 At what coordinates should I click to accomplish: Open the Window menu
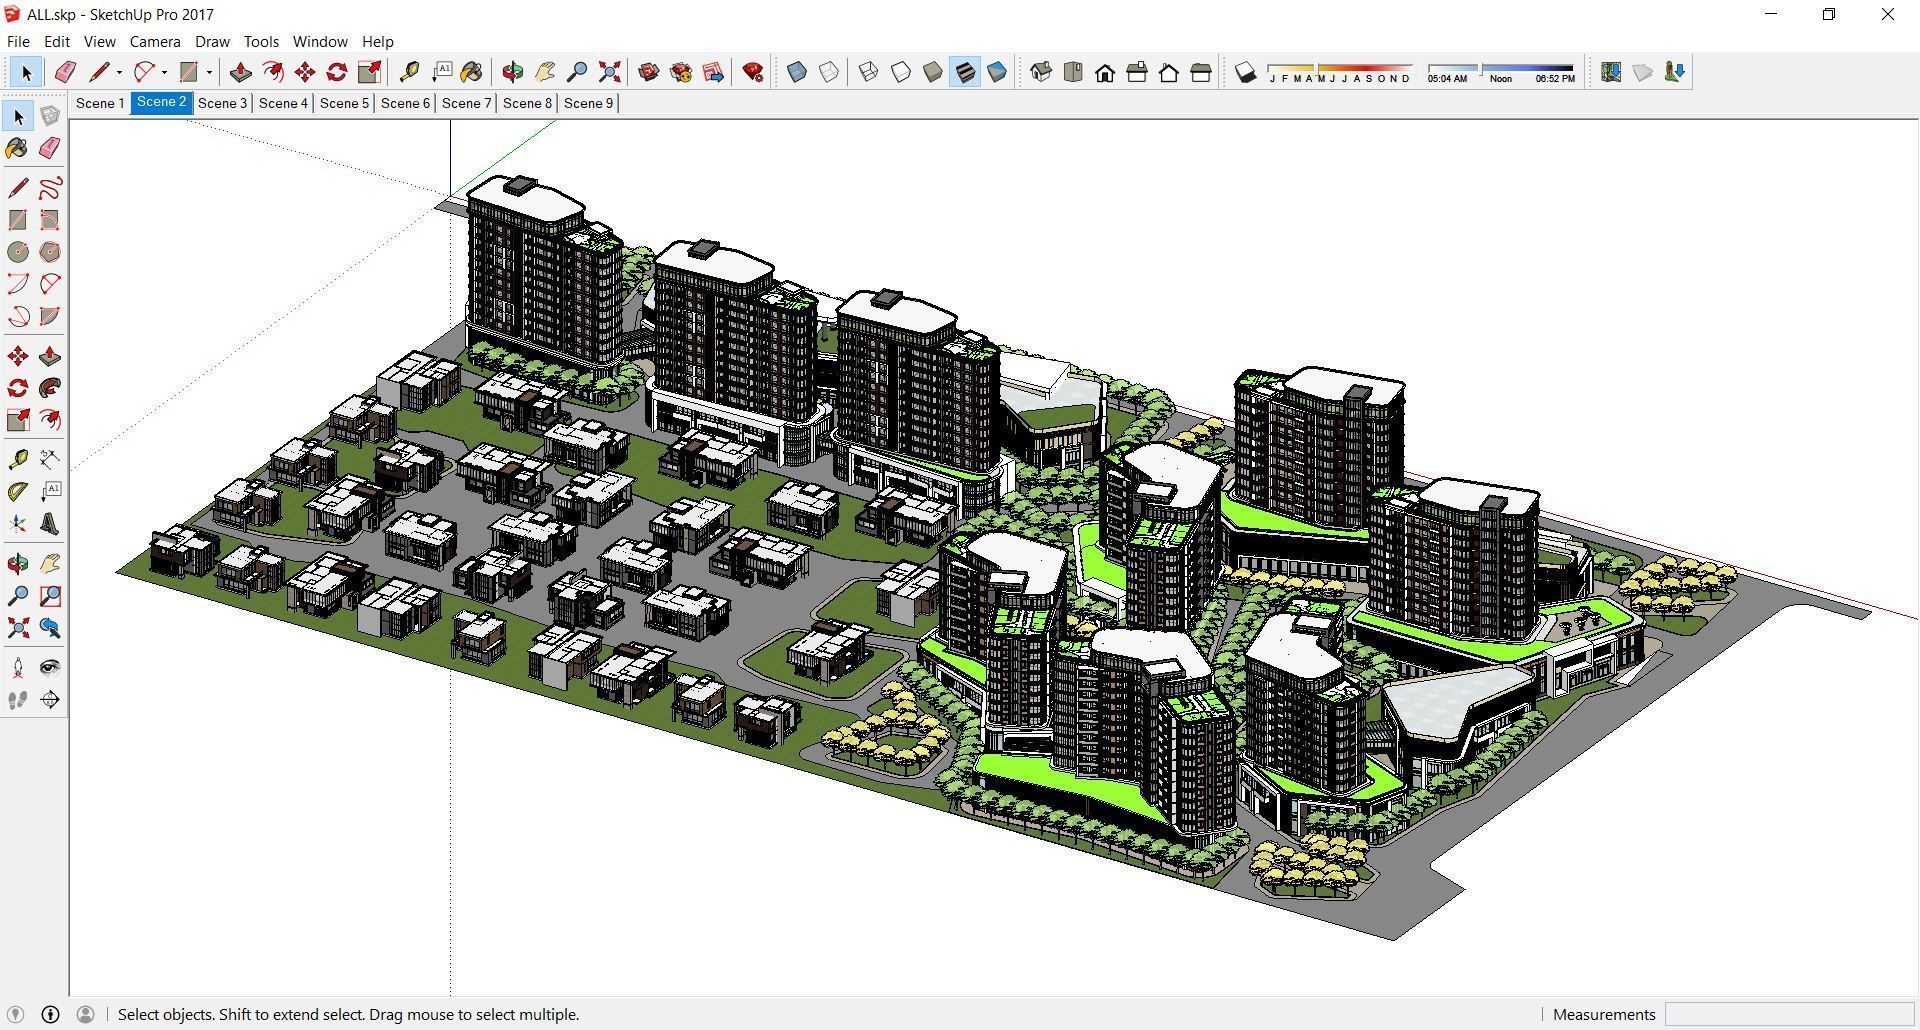[x=320, y=42]
